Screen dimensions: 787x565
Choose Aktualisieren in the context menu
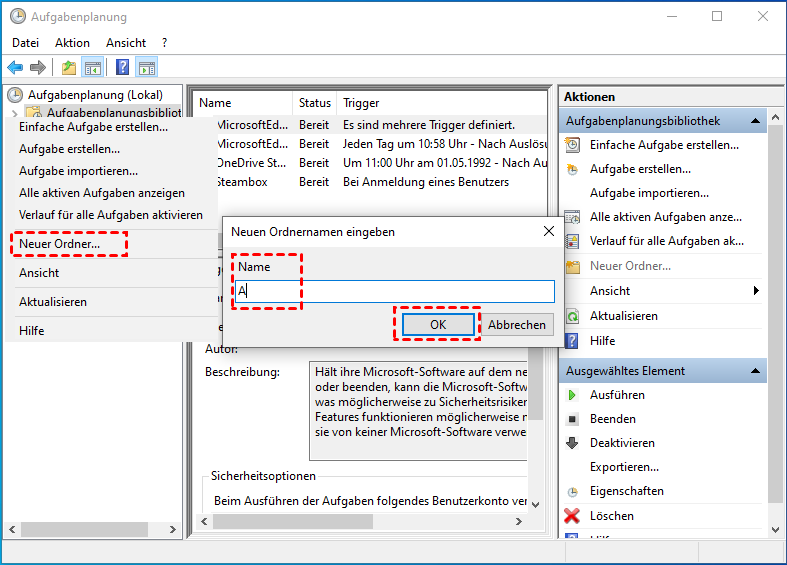click(x=53, y=302)
